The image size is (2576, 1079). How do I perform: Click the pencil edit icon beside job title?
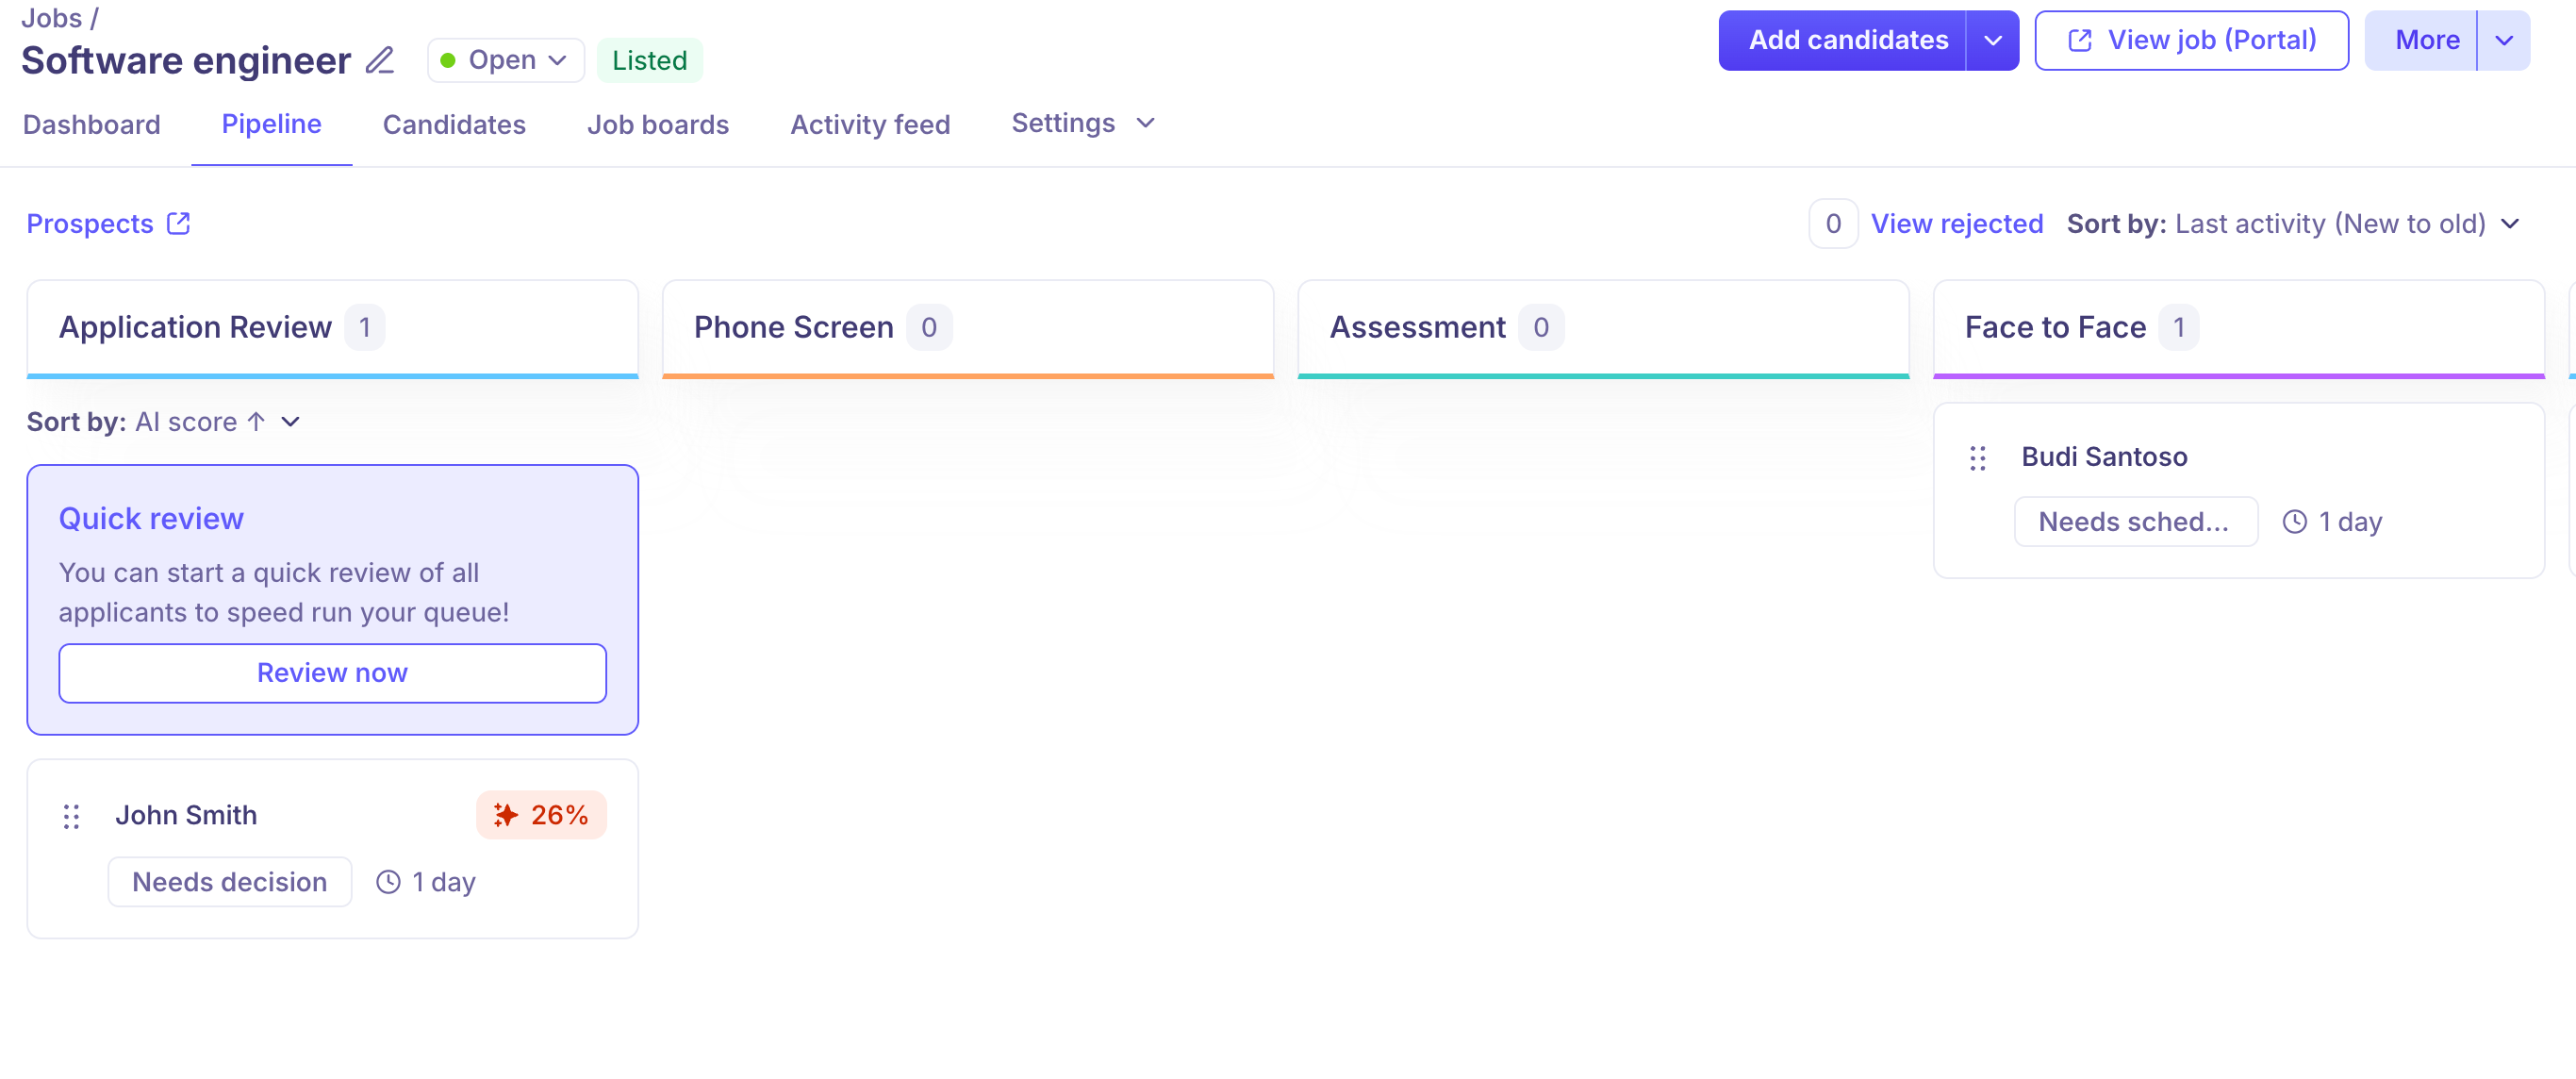pos(379,61)
